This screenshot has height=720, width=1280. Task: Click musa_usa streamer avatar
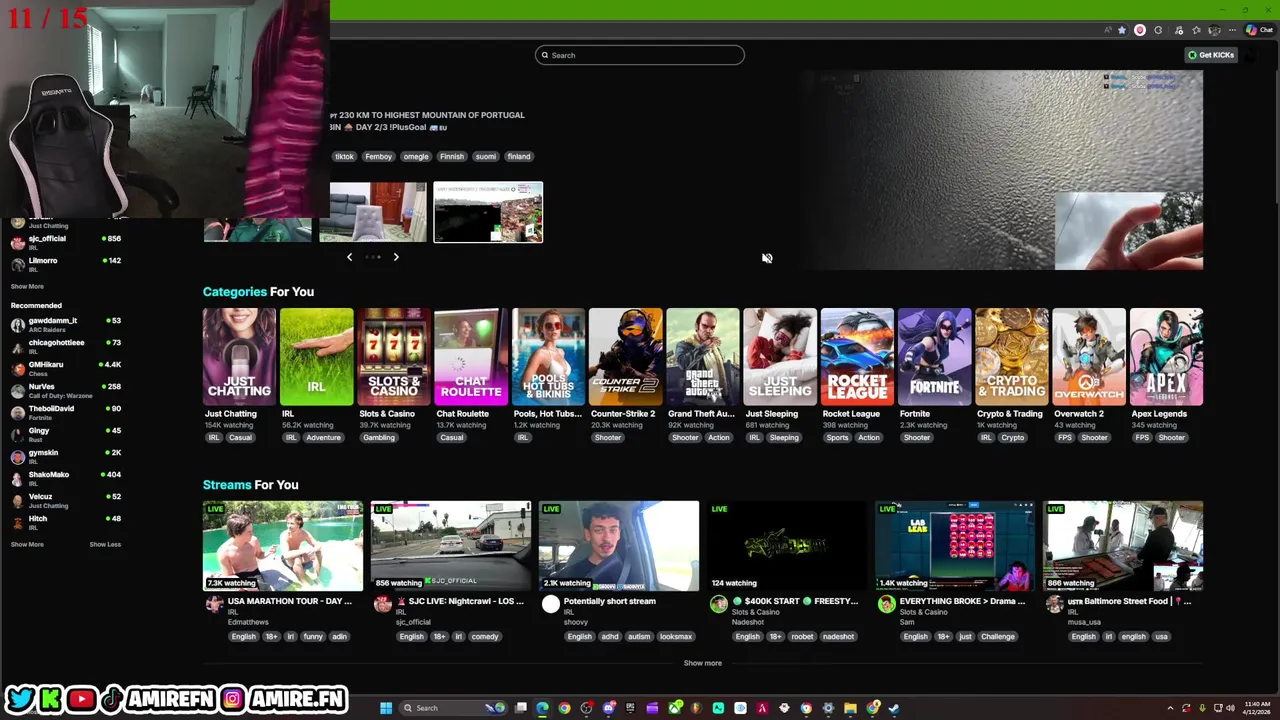coord(1054,604)
